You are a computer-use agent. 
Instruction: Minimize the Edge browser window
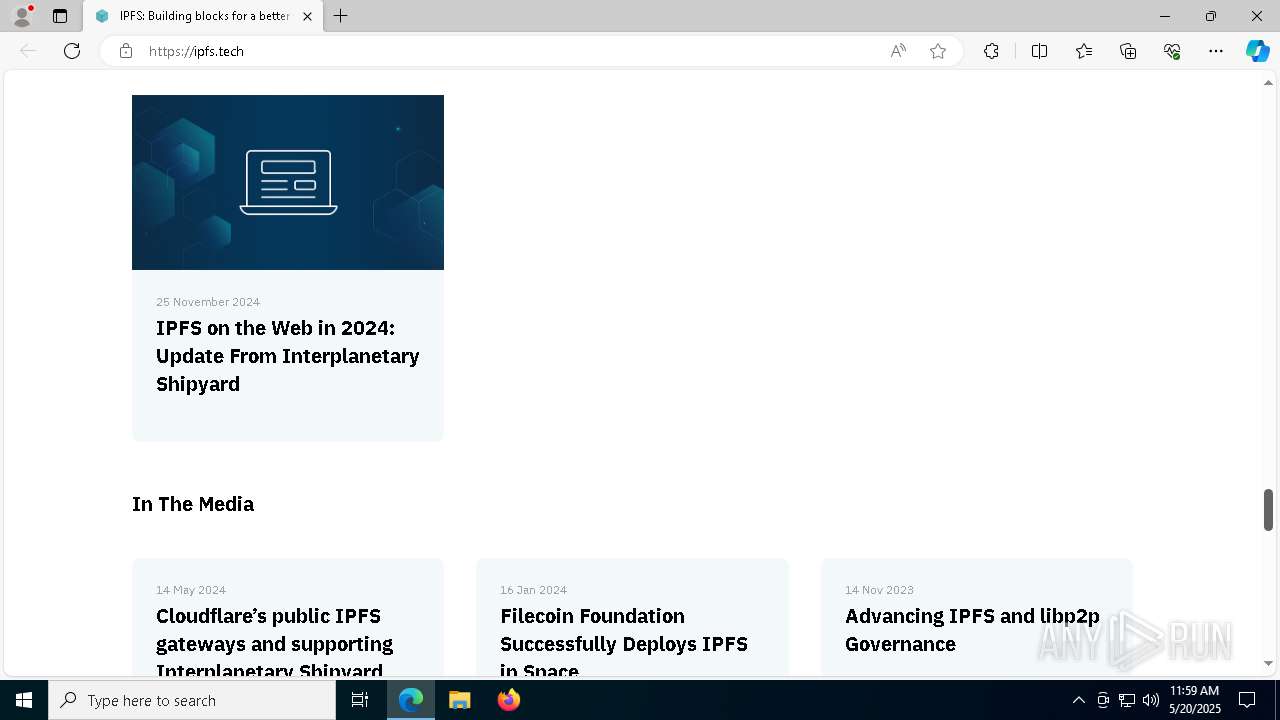point(1165,16)
